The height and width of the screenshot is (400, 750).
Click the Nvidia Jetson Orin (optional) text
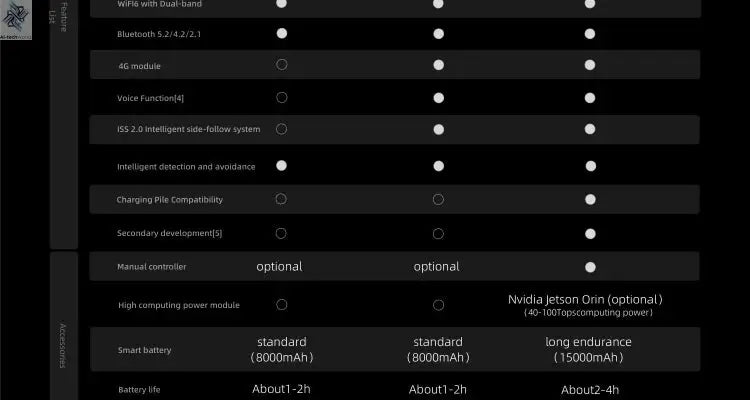pyautogui.click(x=585, y=299)
